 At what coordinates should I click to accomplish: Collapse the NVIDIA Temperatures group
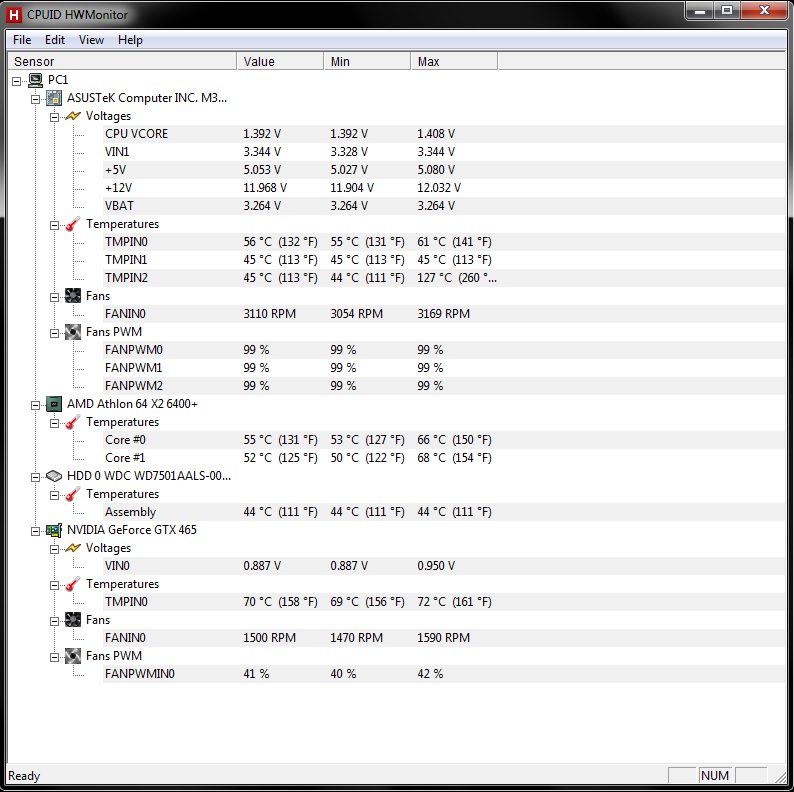point(54,585)
